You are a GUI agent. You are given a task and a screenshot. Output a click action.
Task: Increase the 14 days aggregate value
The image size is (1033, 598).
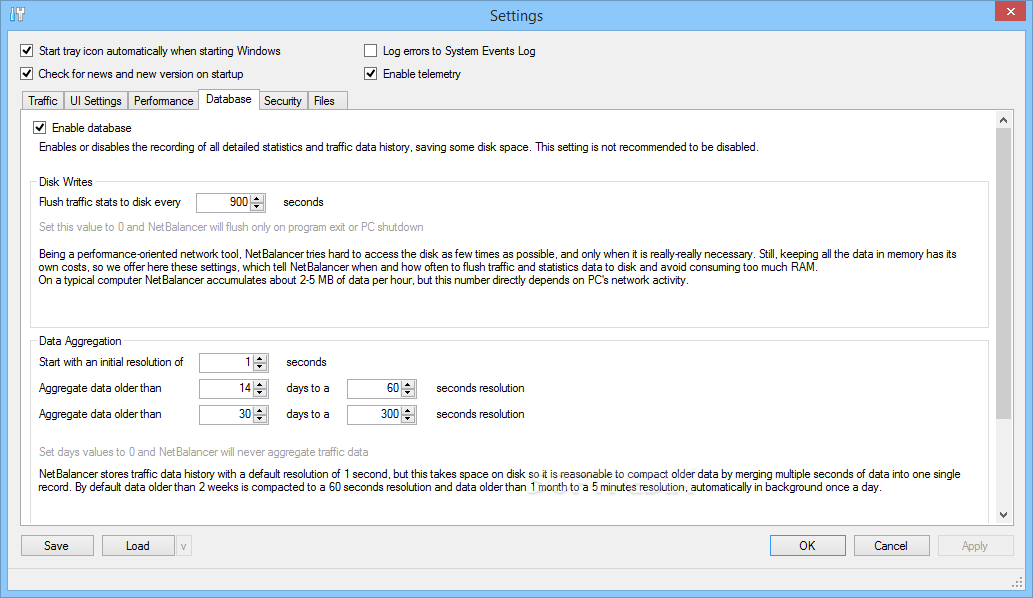pos(260,385)
